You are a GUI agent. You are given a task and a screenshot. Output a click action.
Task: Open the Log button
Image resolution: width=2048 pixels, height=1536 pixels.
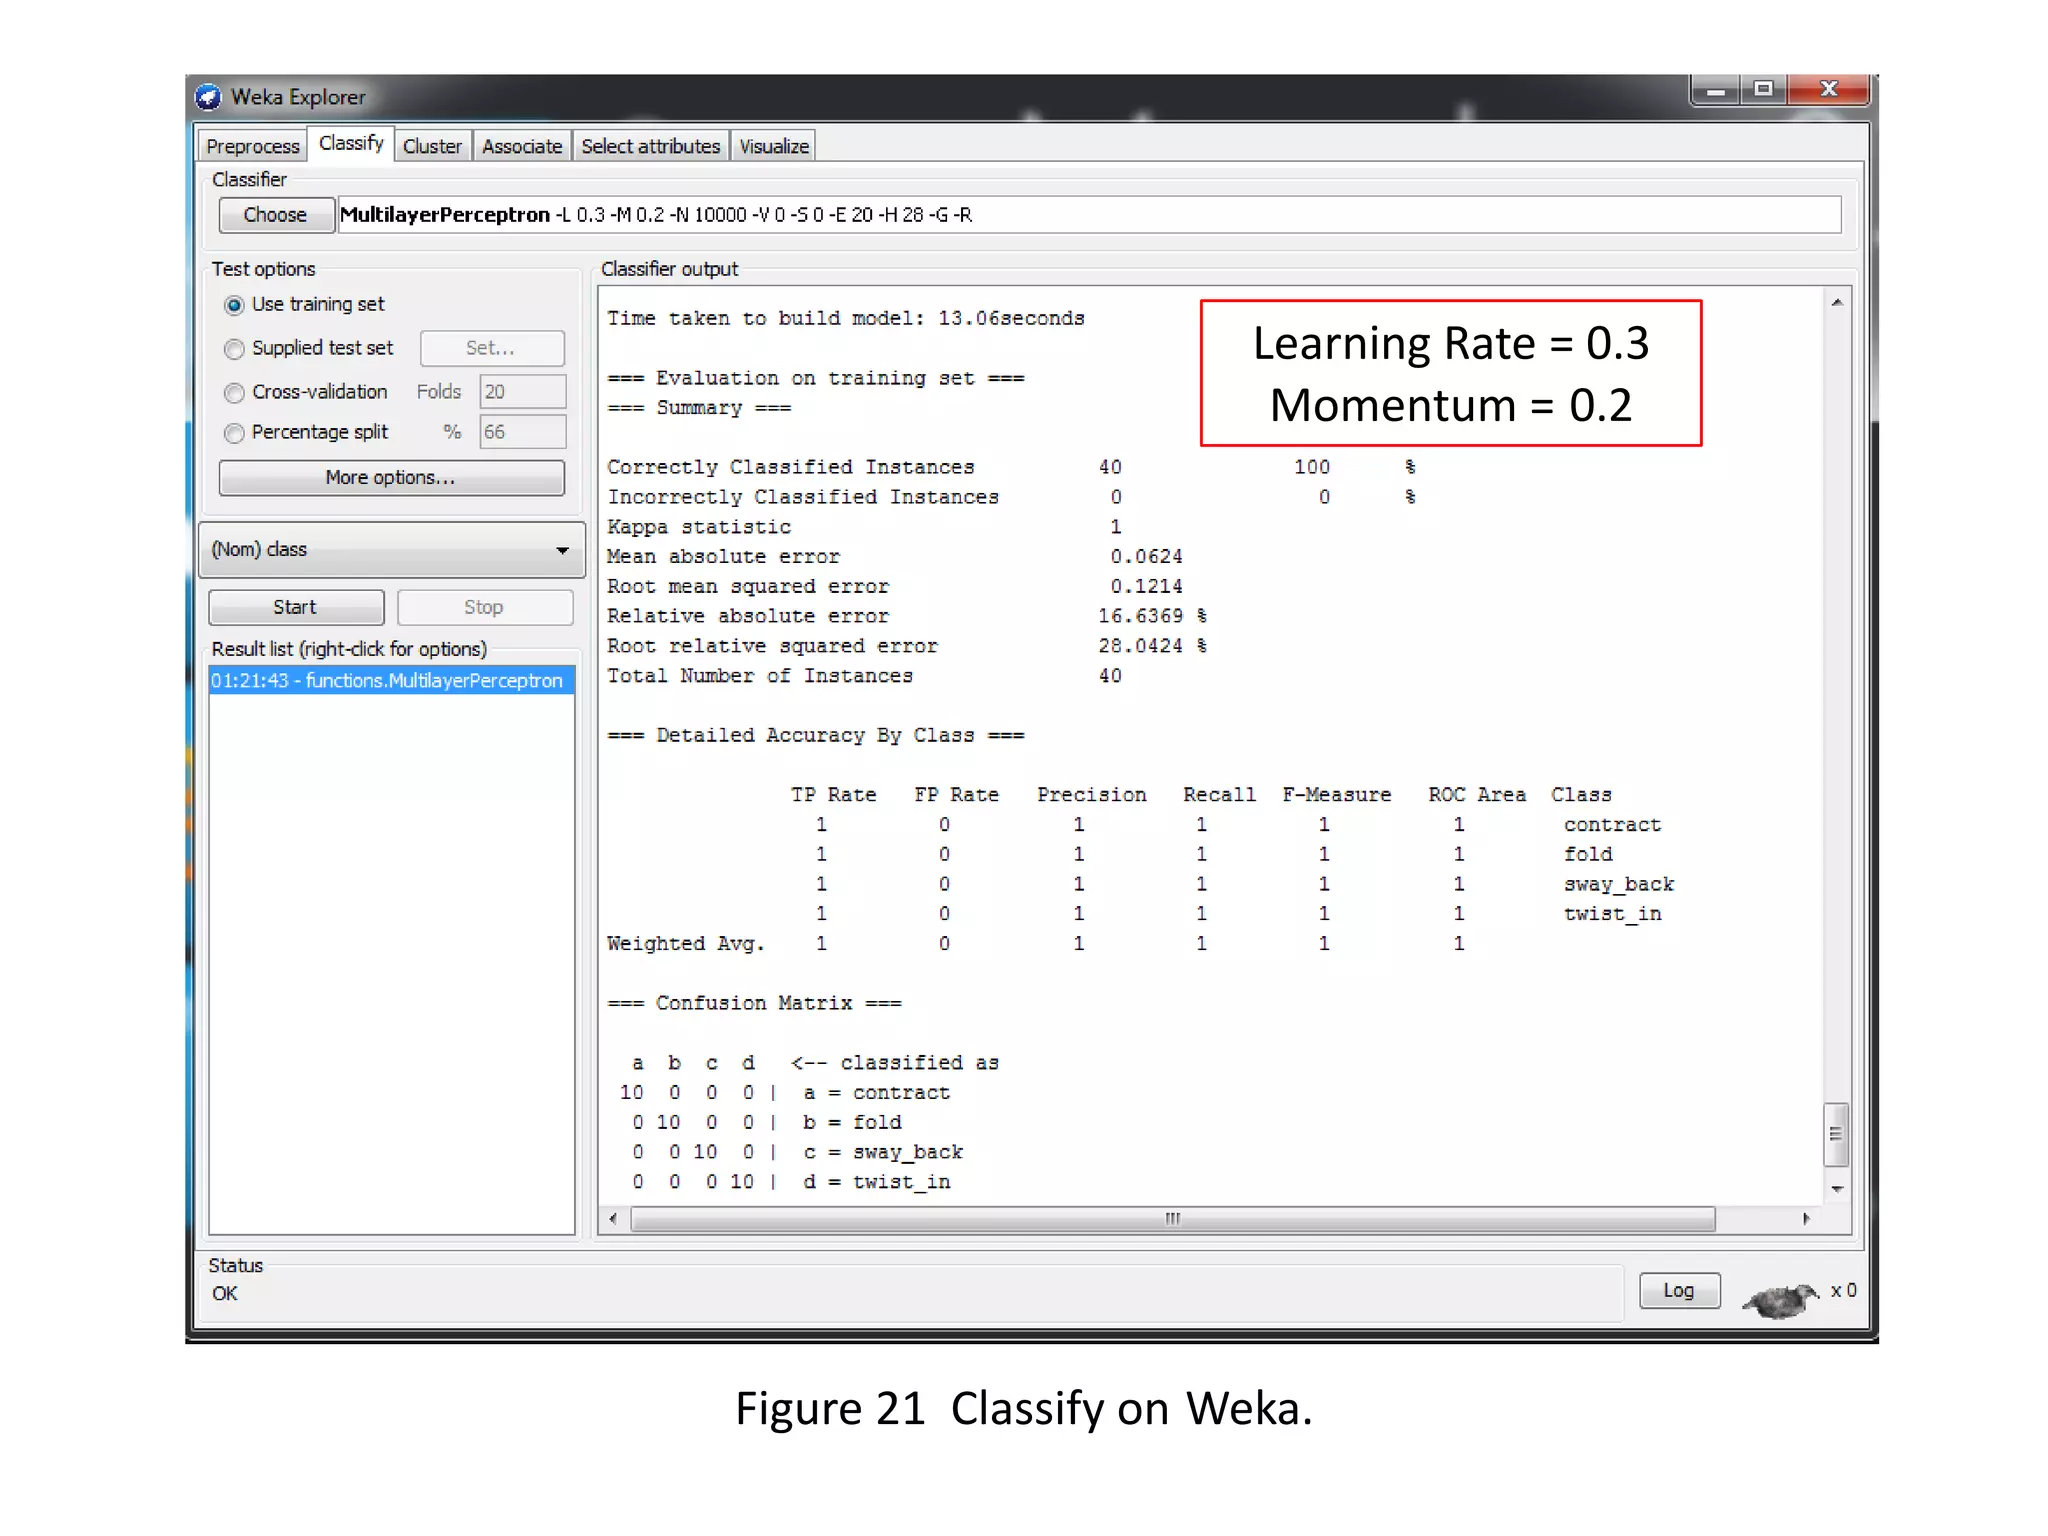pyautogui.click(x=1679, y=1291)
